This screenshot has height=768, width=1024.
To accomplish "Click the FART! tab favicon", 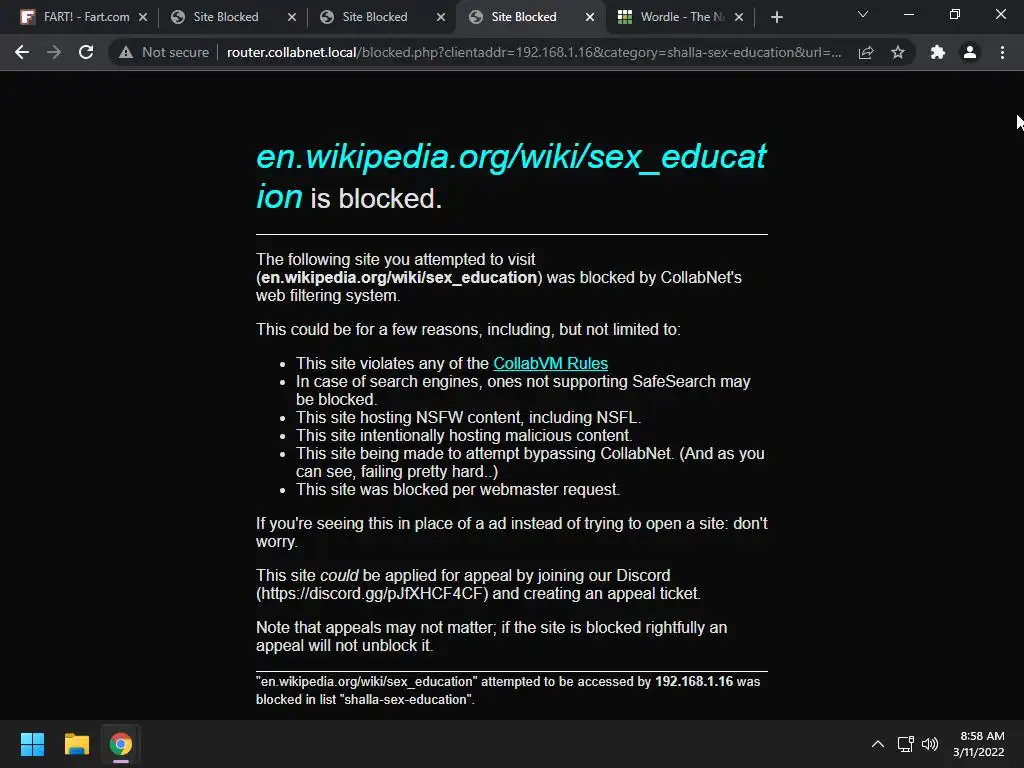I will [x=27, y=17].
